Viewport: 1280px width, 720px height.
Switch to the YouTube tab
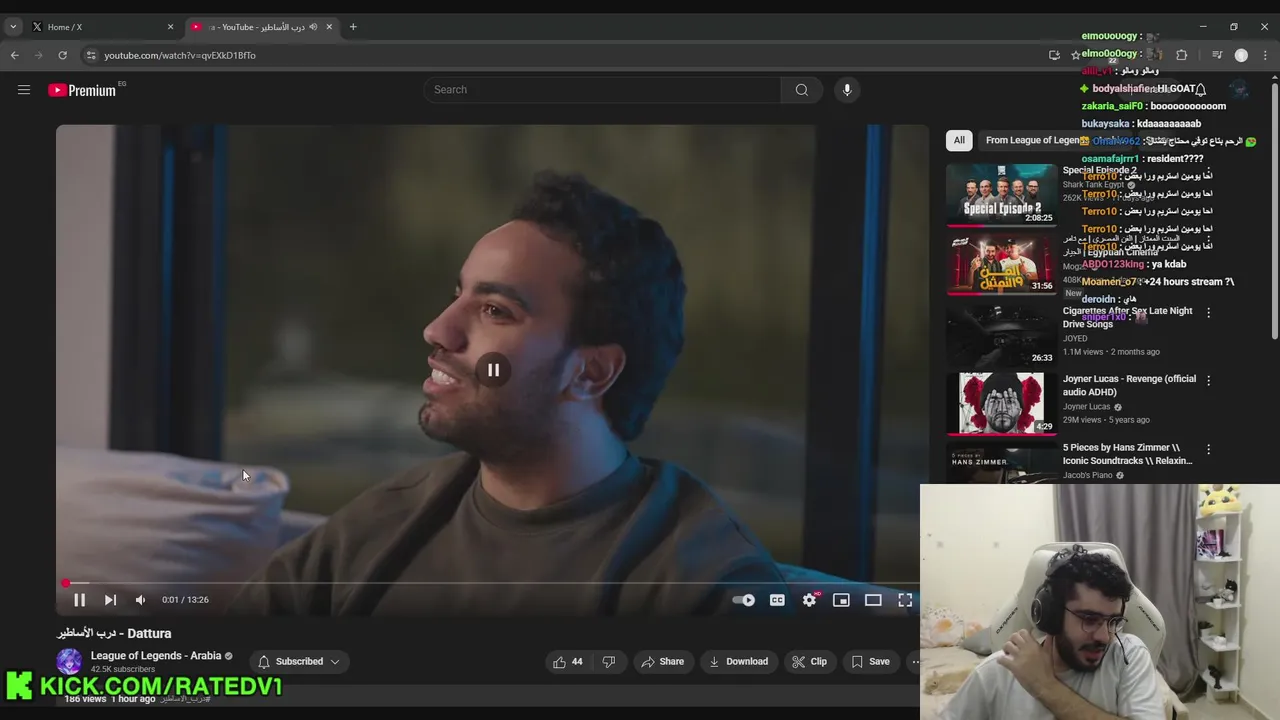point(262,27)
